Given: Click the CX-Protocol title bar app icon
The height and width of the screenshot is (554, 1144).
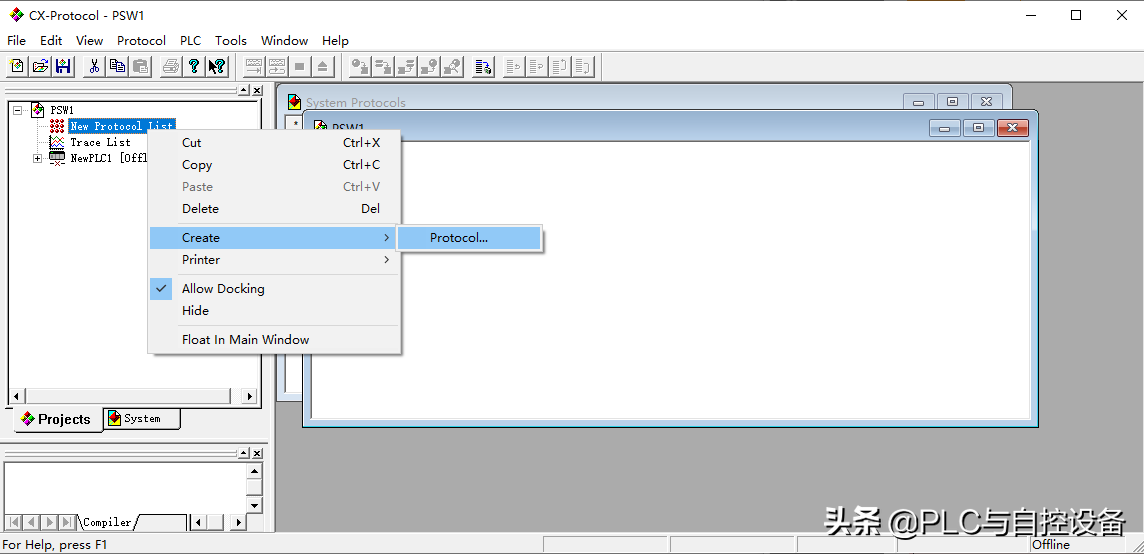Looking at the screenshot, I should coord(16,15).
